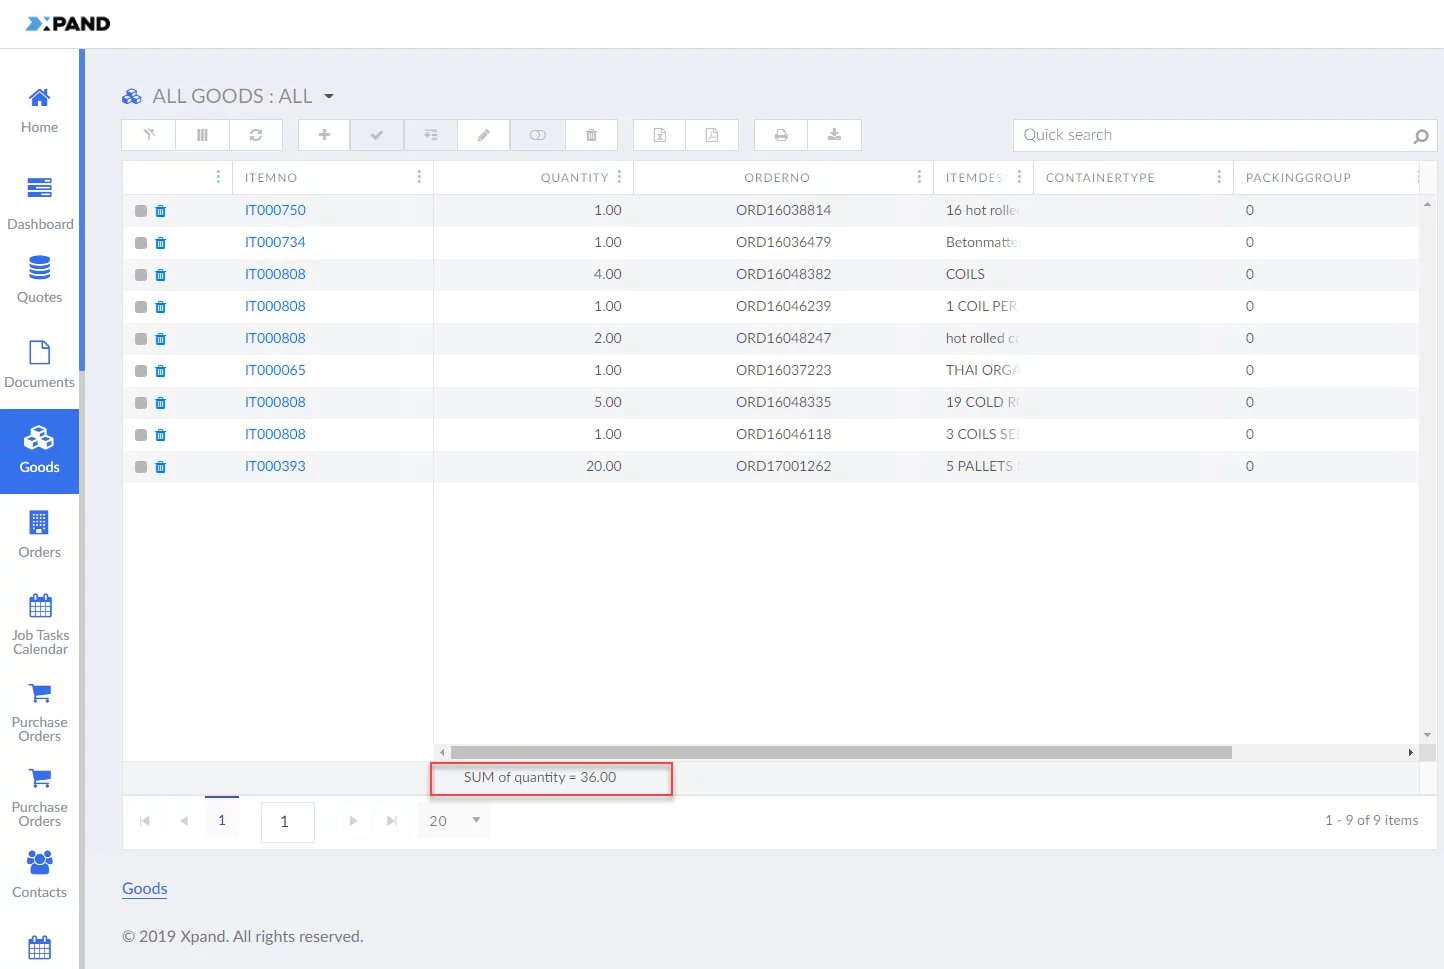Viewport: 1444px width, 969px height.
Task: Click the pencil edit icon
Action: pyautogui.click(x=484, y=135)
